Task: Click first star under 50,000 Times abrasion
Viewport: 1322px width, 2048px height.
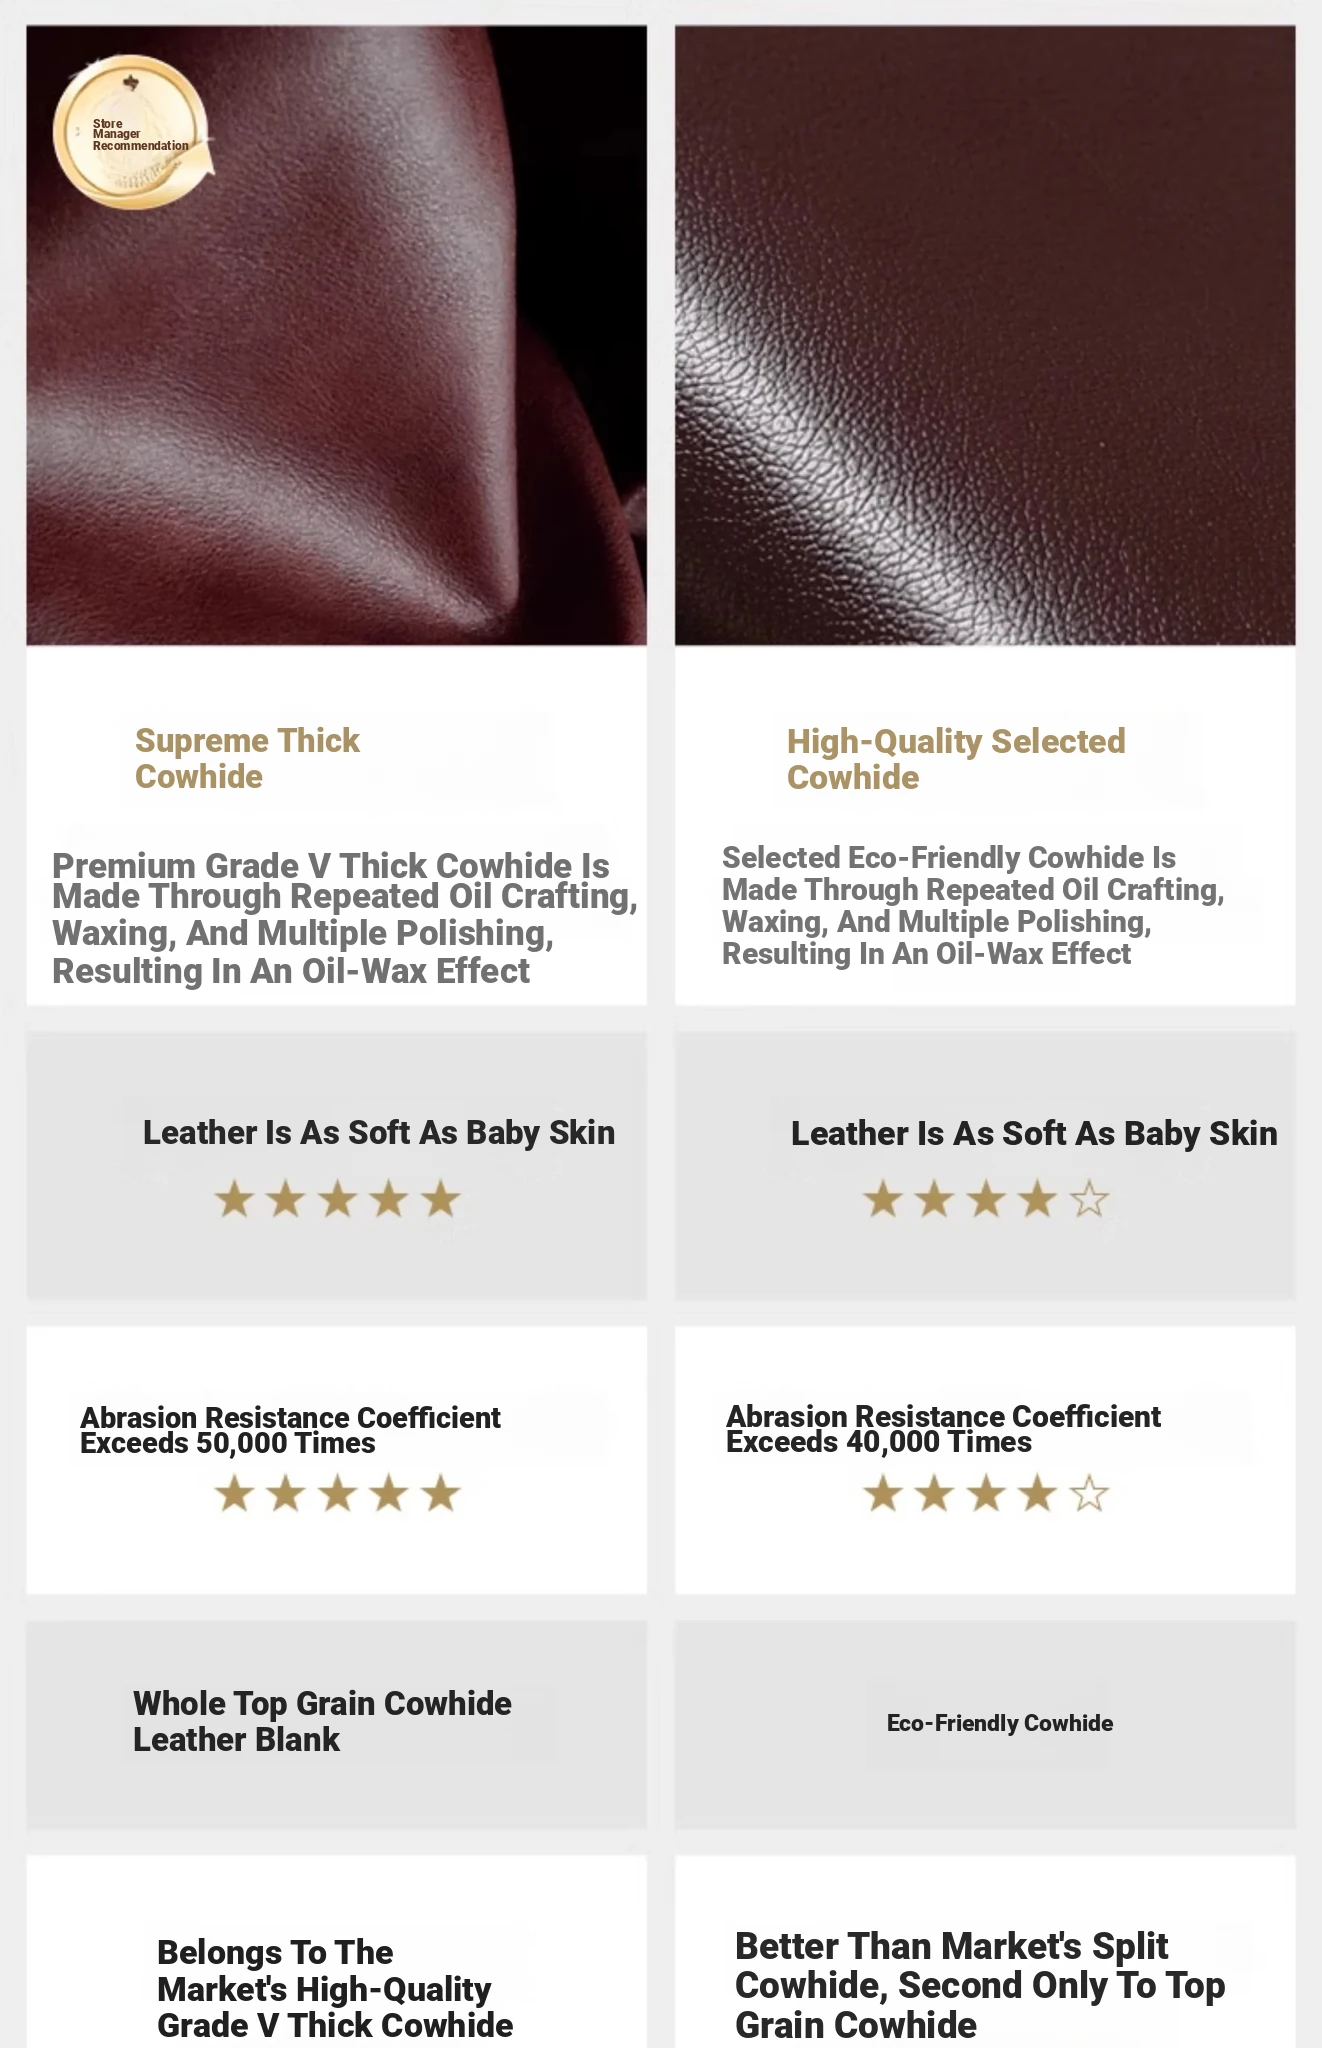Action: pos(234,1494)
